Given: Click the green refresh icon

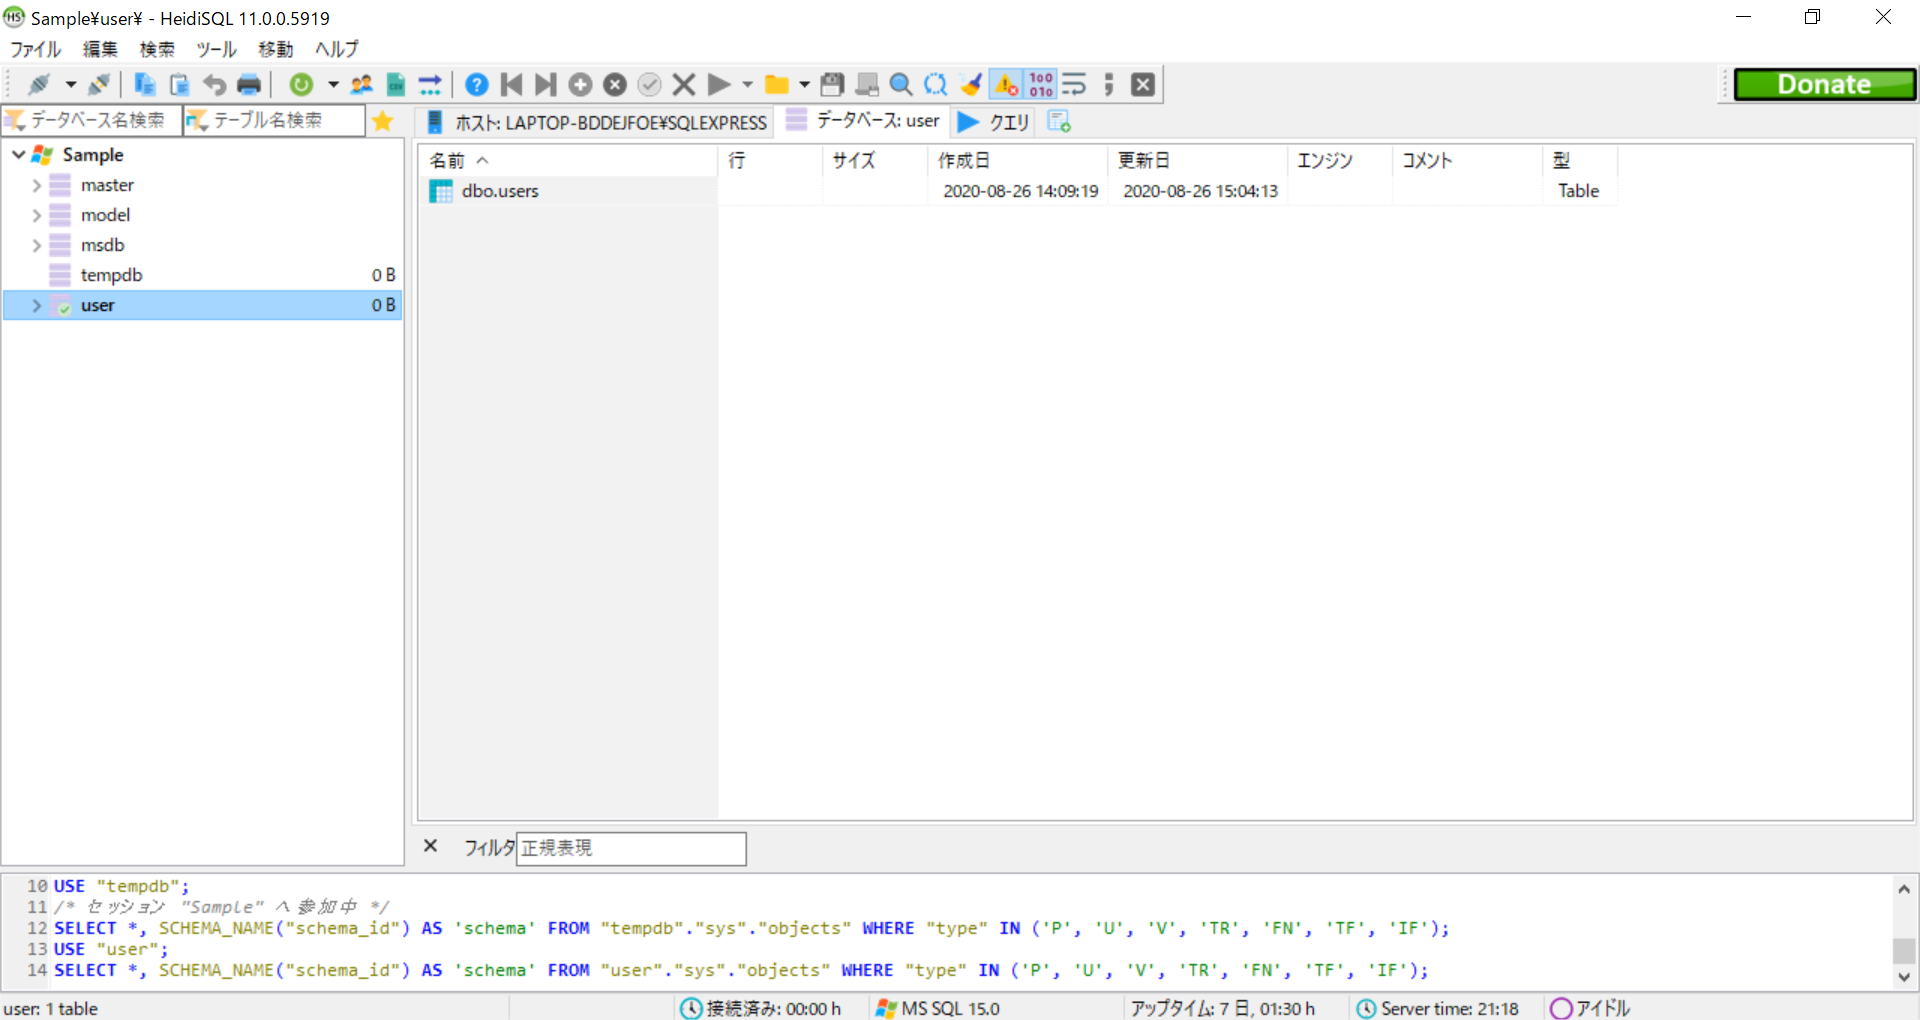Looking at the screenshot, I should [x=301, y=85].
